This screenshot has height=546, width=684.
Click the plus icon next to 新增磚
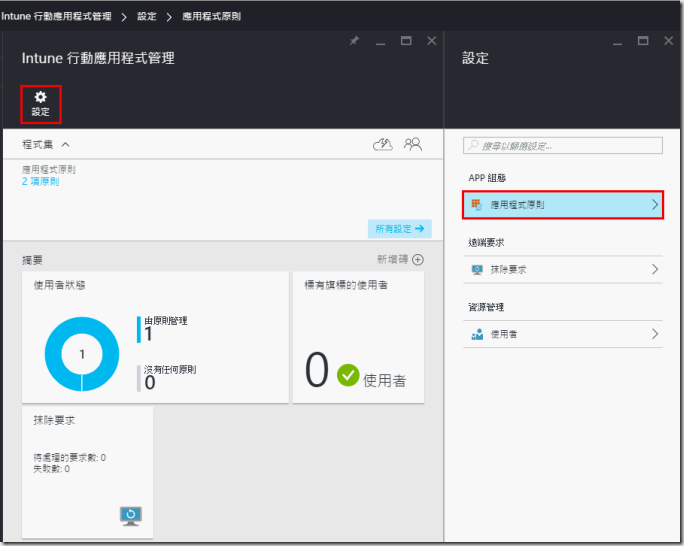click(x=418, y=259)
